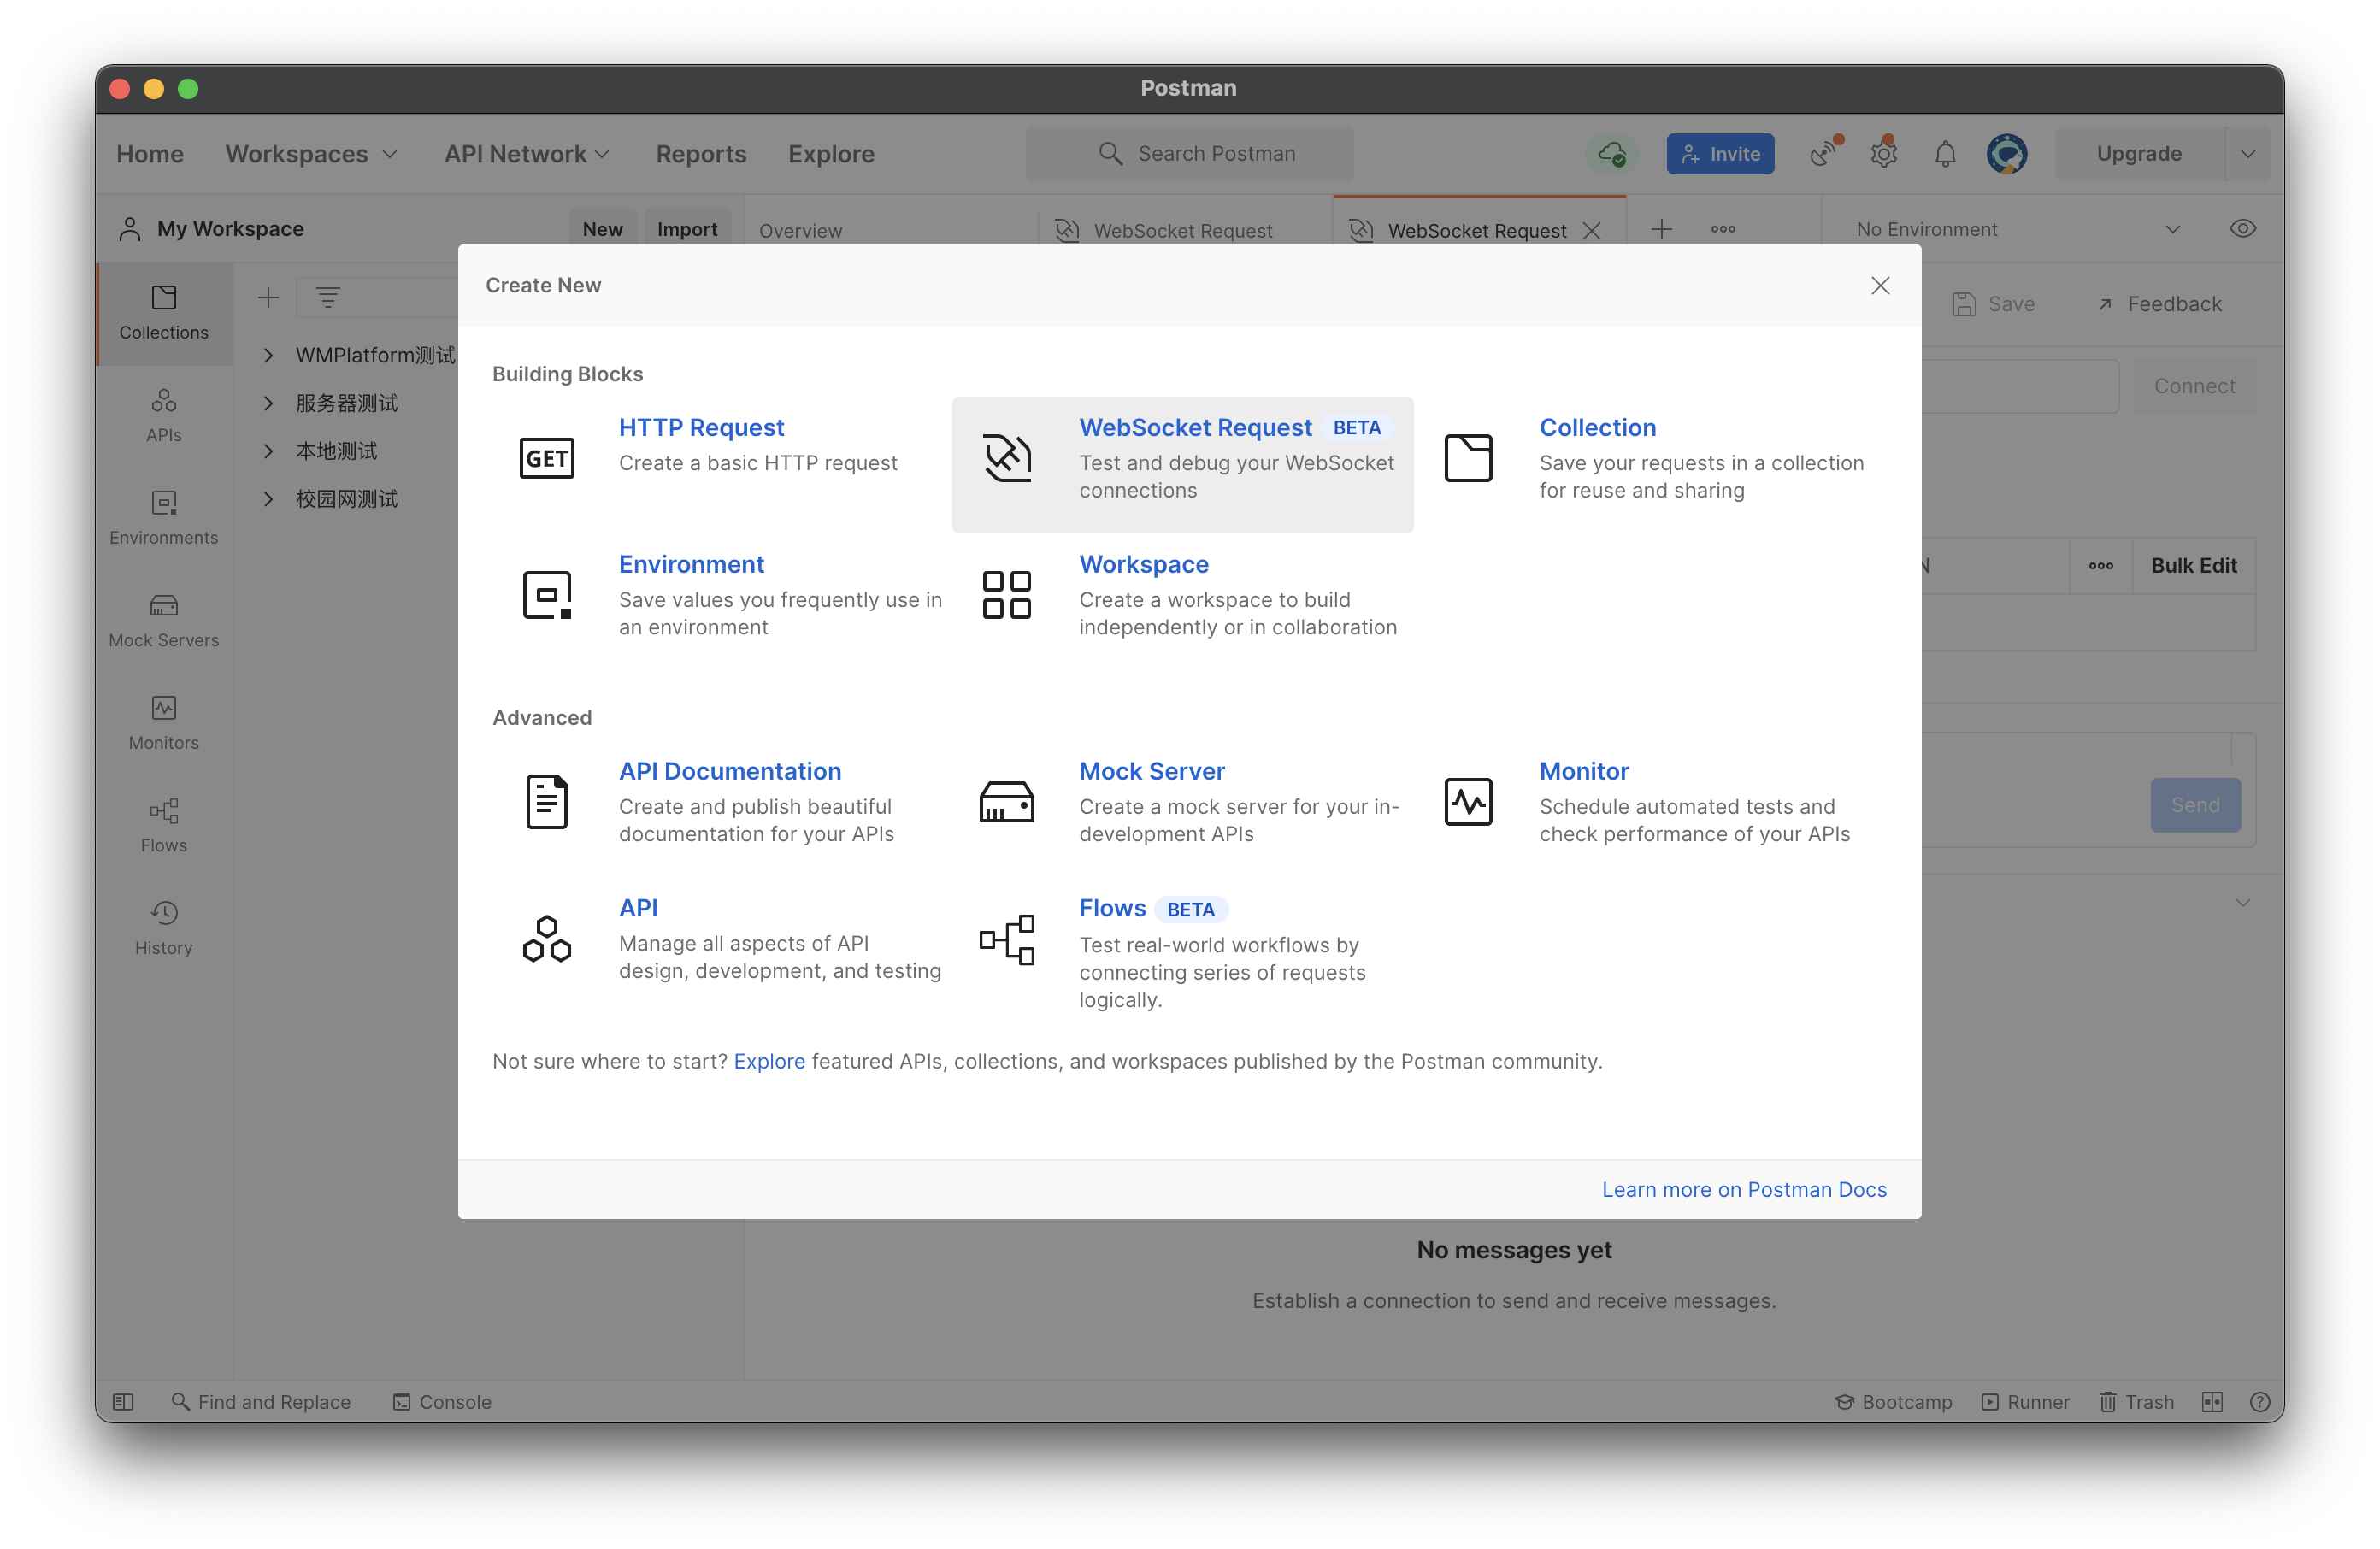Switch to the Overview tab
Image resolution: width=2380 pixels, height=1549 pixels.
tap(800, 231)
